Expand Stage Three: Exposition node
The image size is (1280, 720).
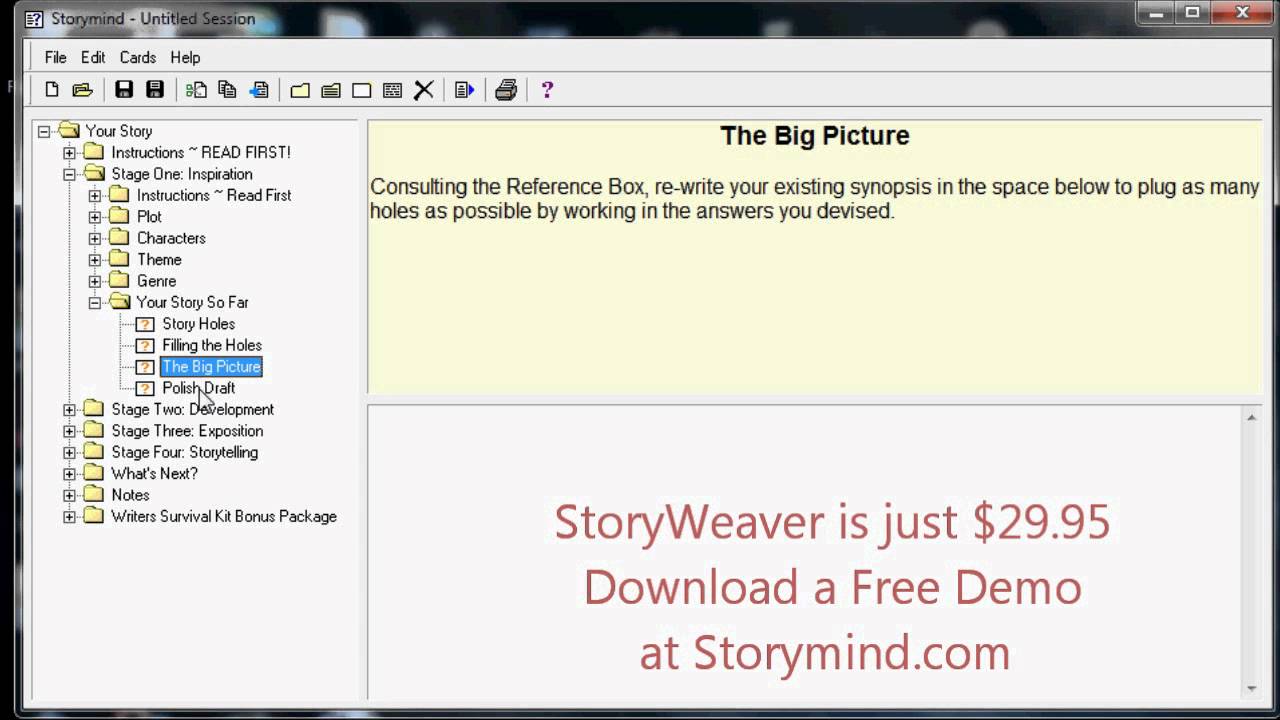click(x=69, y=431)
